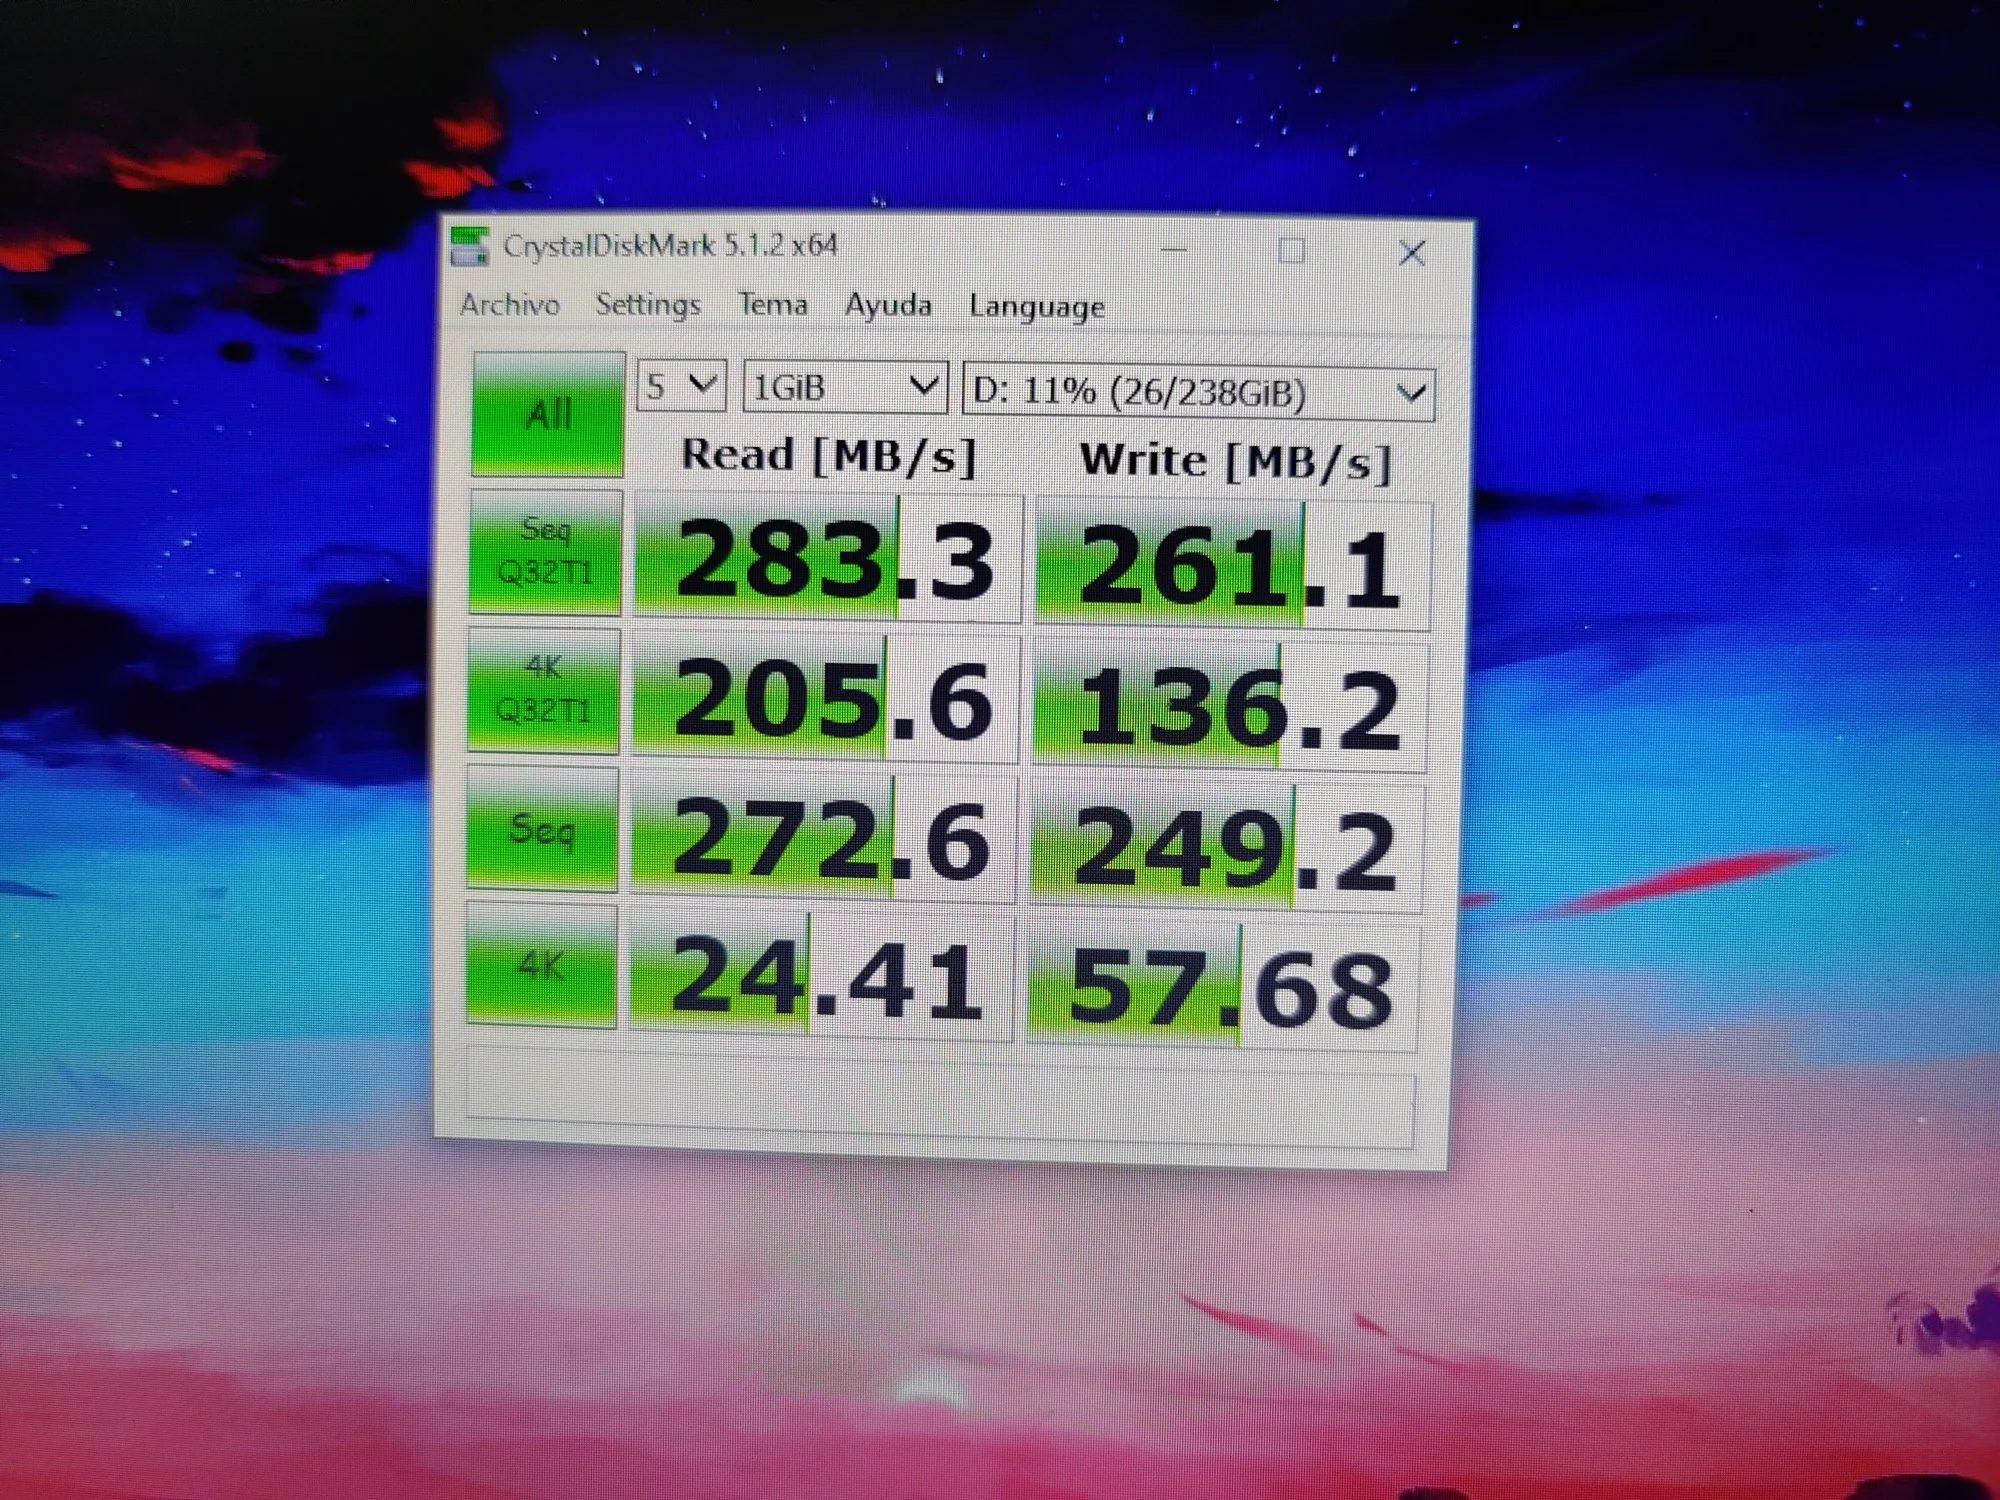Image resolution: width=2000 pixels, height=1500 pixels.
Task: Open the Archivo menu
Action: pos(509,304)
